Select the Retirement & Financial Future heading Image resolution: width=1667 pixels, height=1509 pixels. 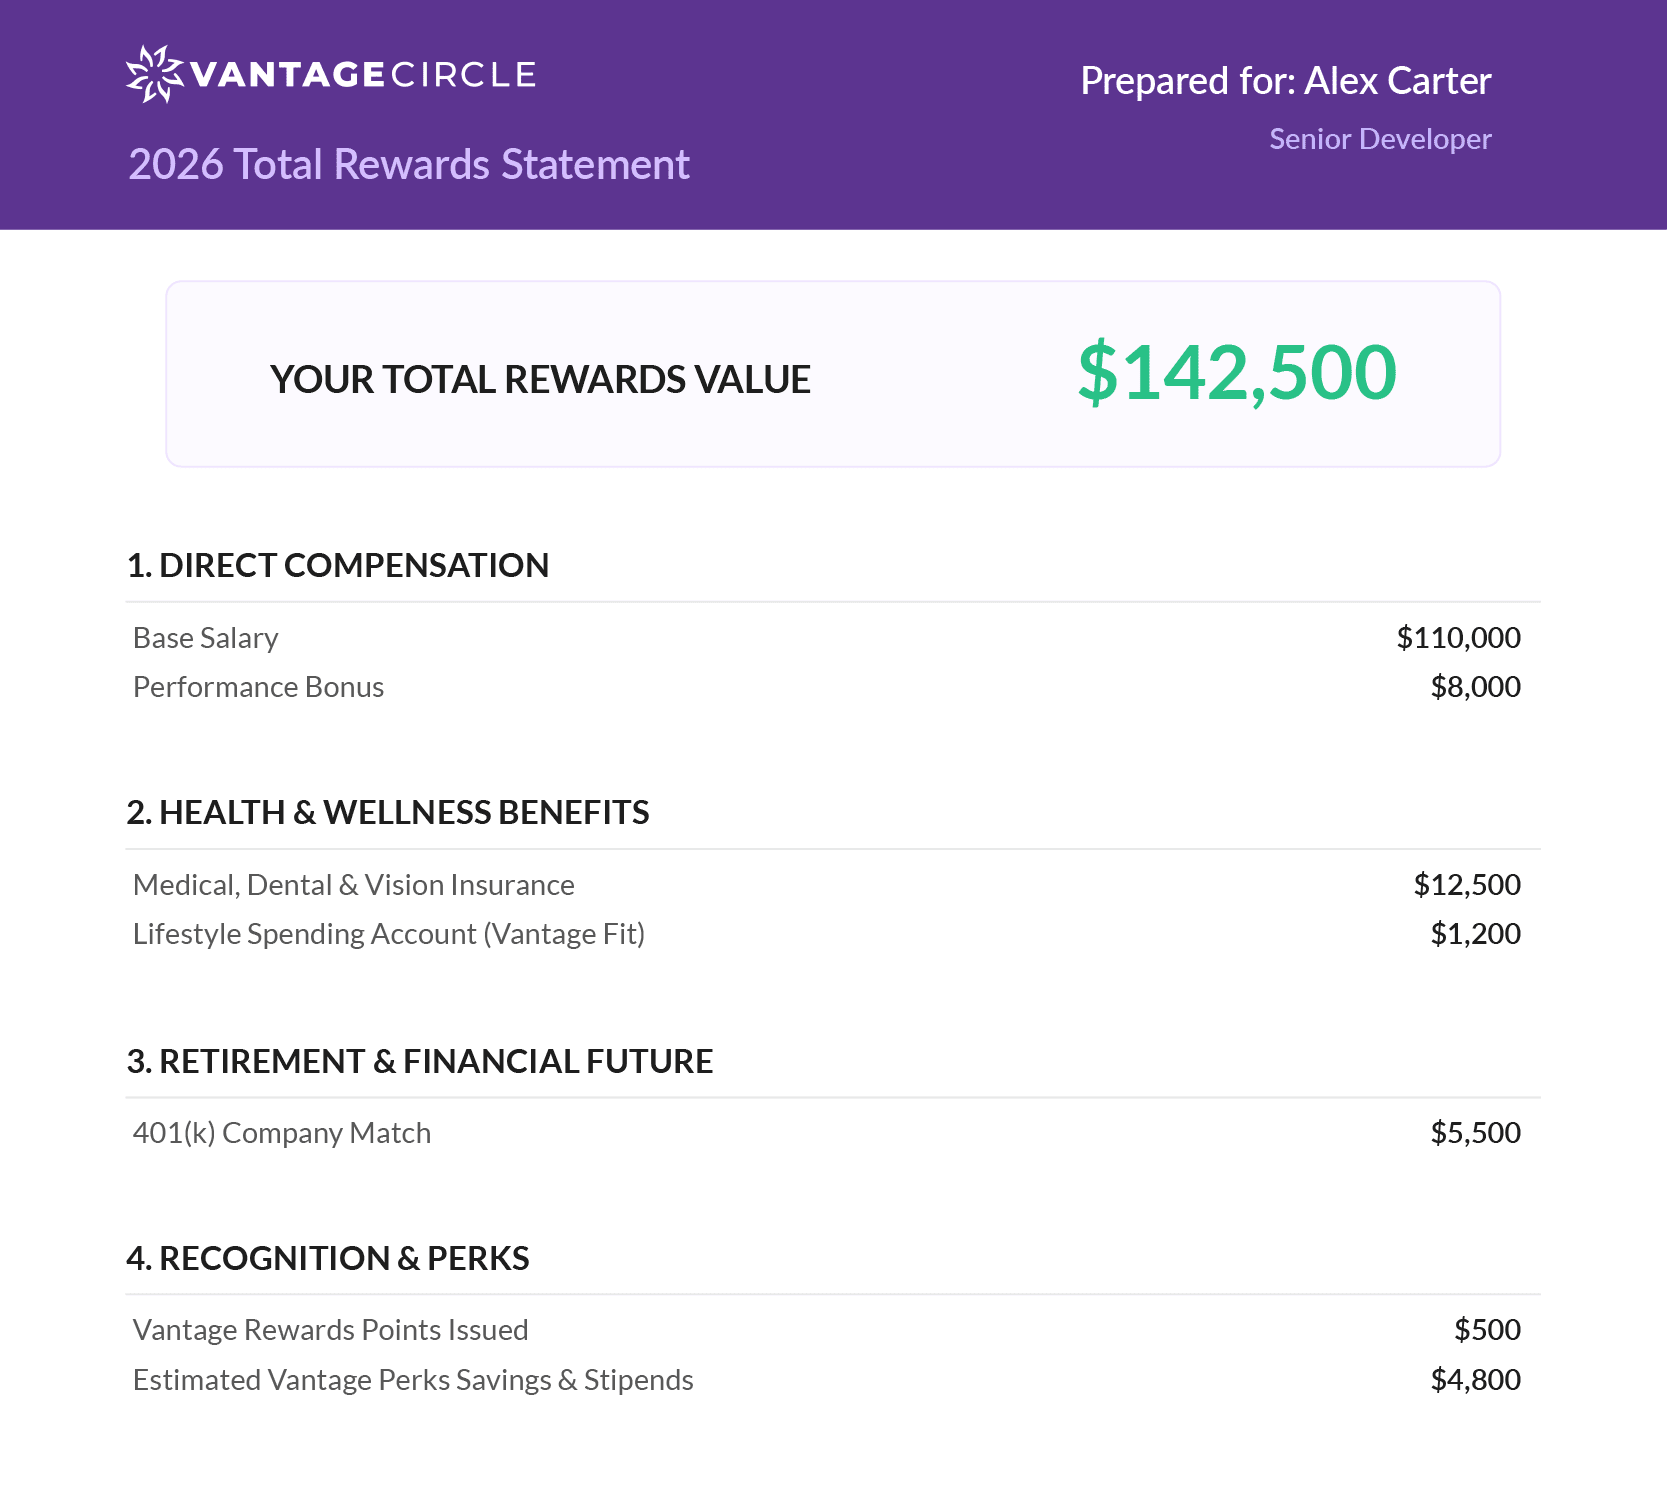pyautogui.click(x=420, y=1061)
